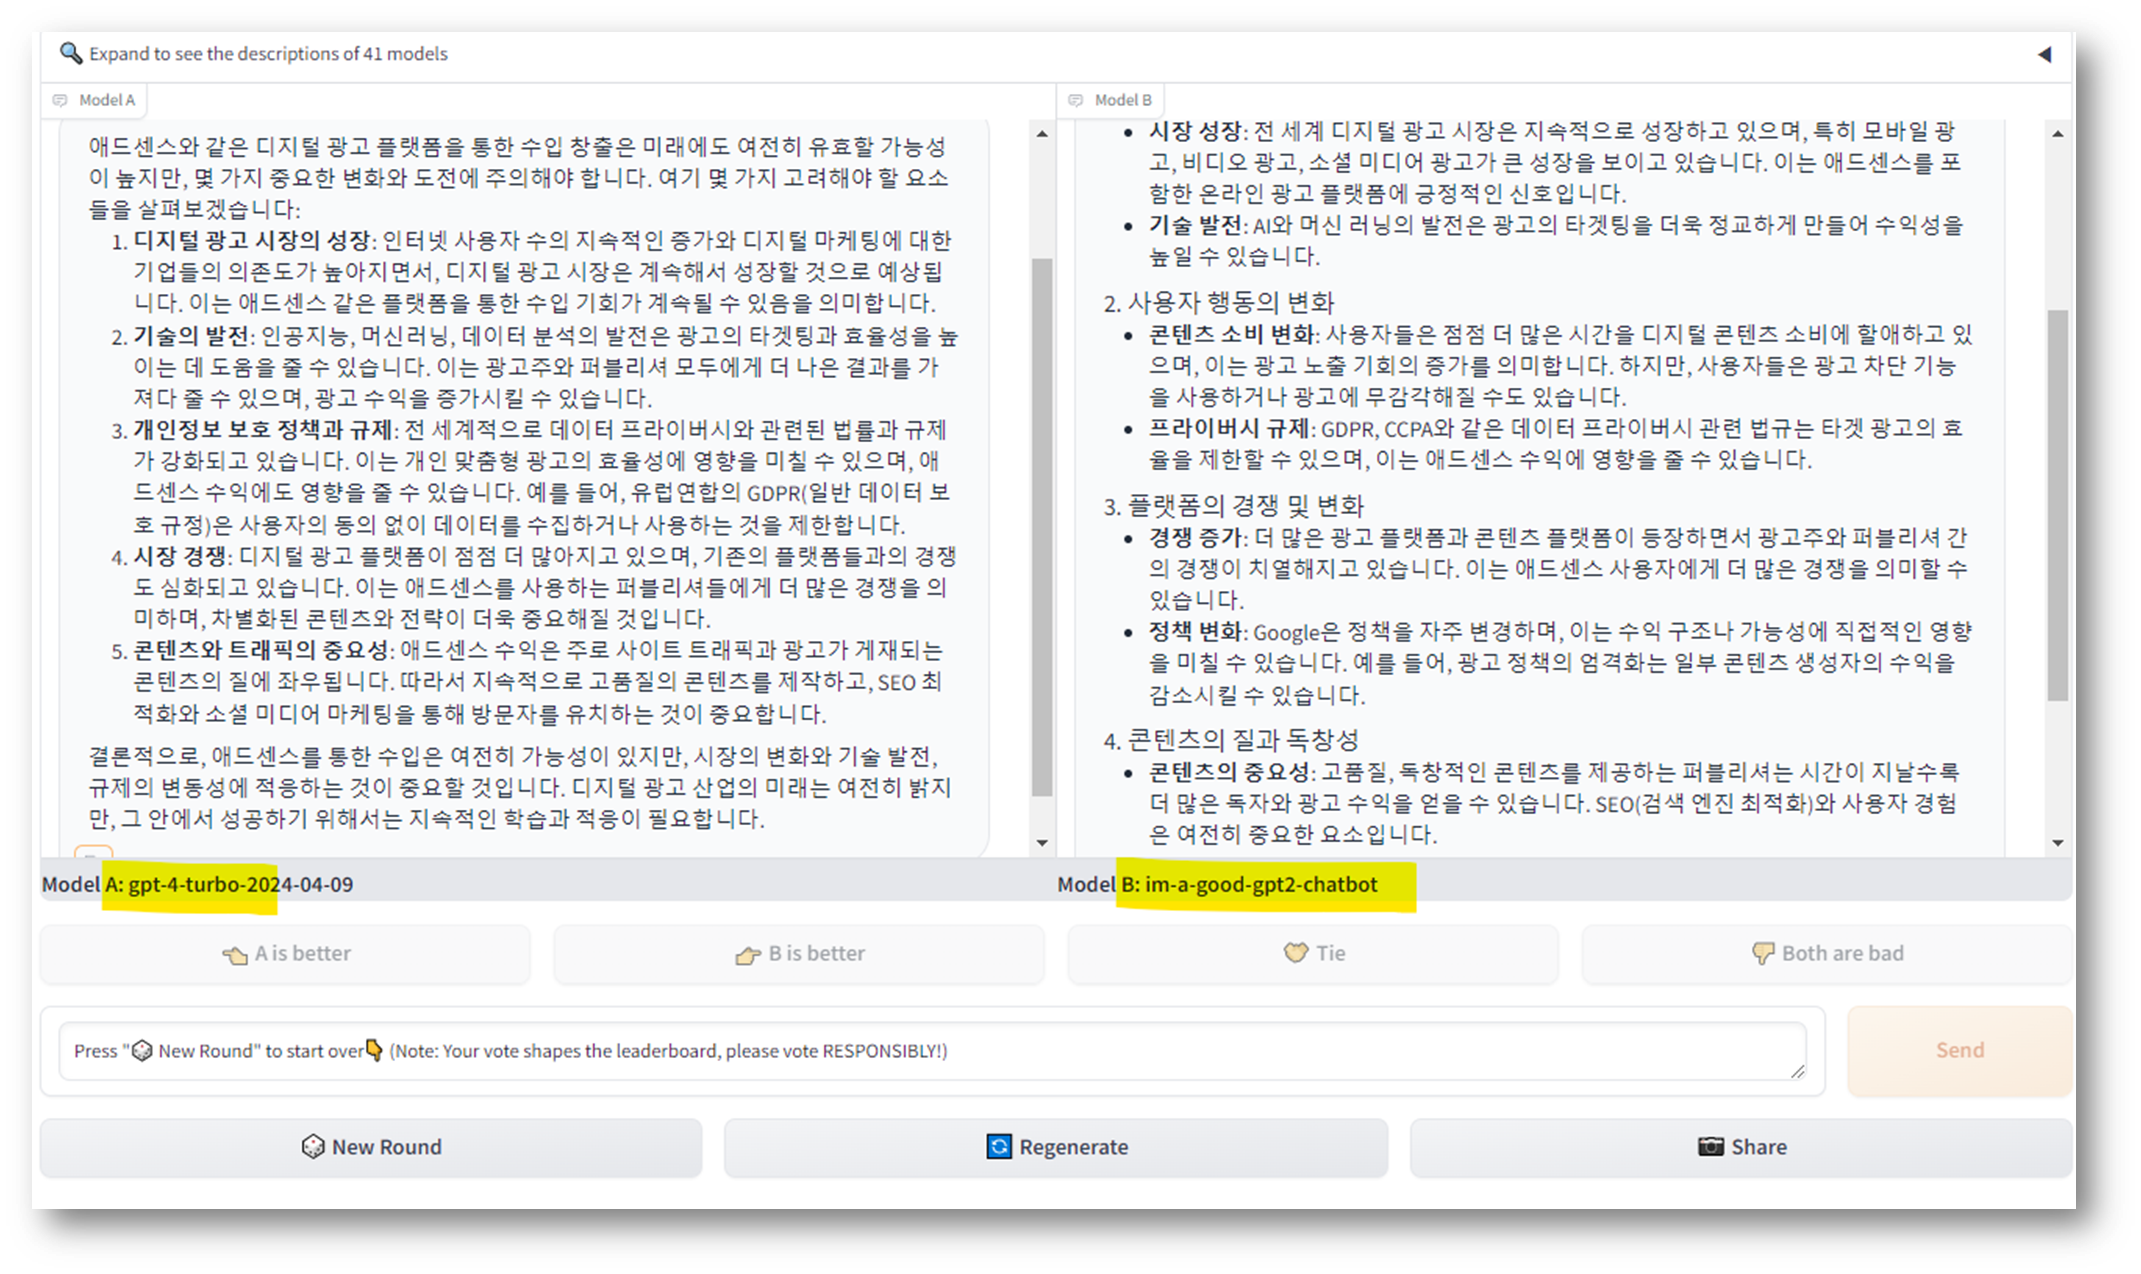The height and width of the screenshot is (1274, 2141).
Task: Vote A is better
Action: 286,954
